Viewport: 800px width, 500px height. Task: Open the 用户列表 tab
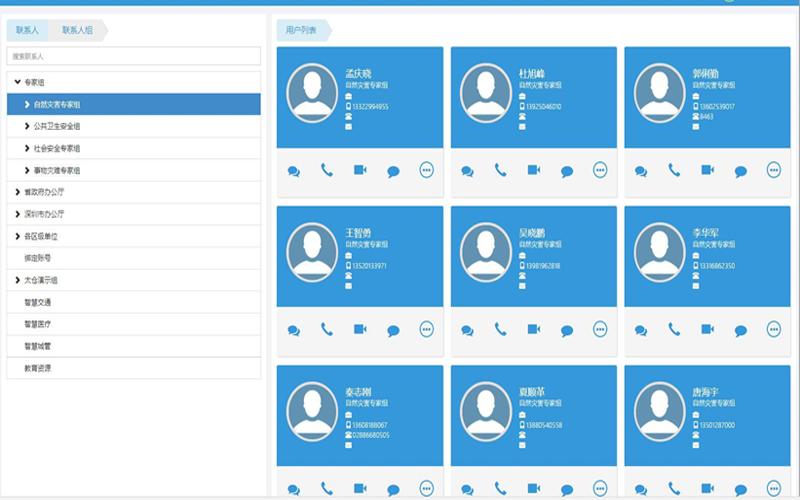[x=301, y=30]
